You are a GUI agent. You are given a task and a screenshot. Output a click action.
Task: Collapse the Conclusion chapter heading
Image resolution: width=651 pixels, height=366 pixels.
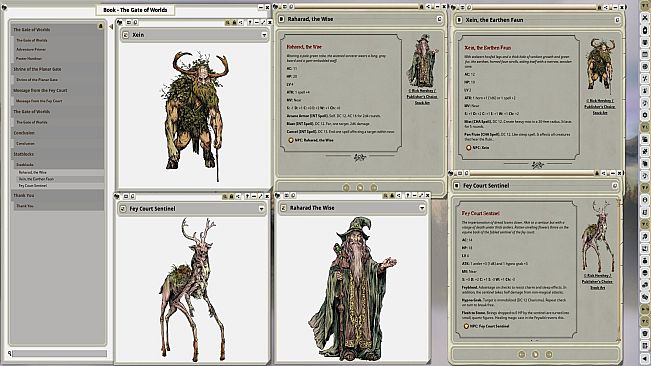[x=24, y=133]
